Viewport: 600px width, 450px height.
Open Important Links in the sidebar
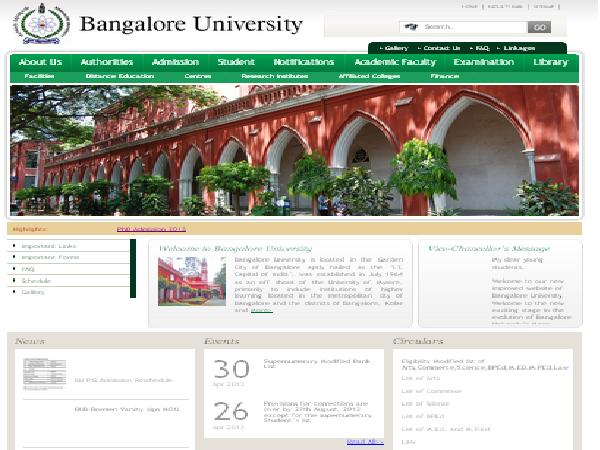pyautogui.click(x=48, y=245)
